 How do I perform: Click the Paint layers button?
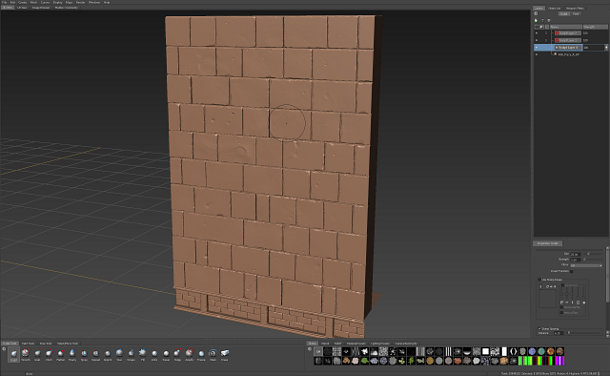point(577,14)
